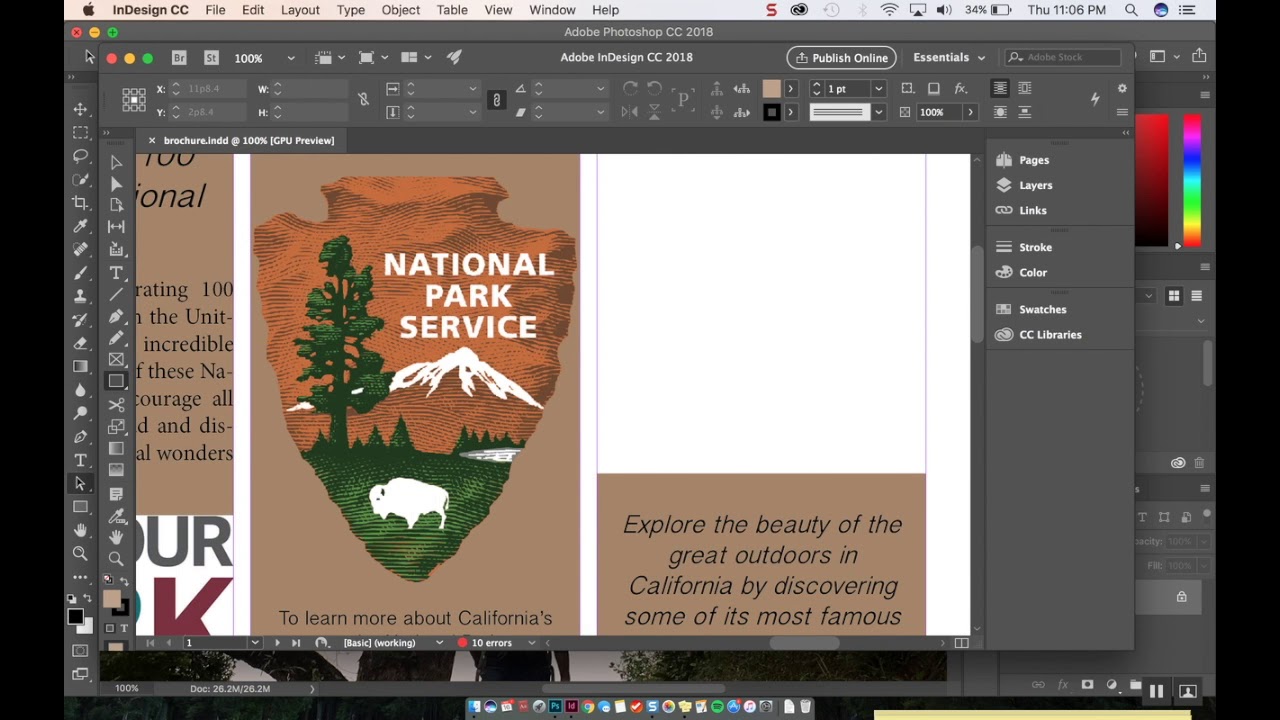The height and width of the screenshot is (720, 1280).
Task: Select the InDesign Pencil tool
Action: click(x=116, y=338)
